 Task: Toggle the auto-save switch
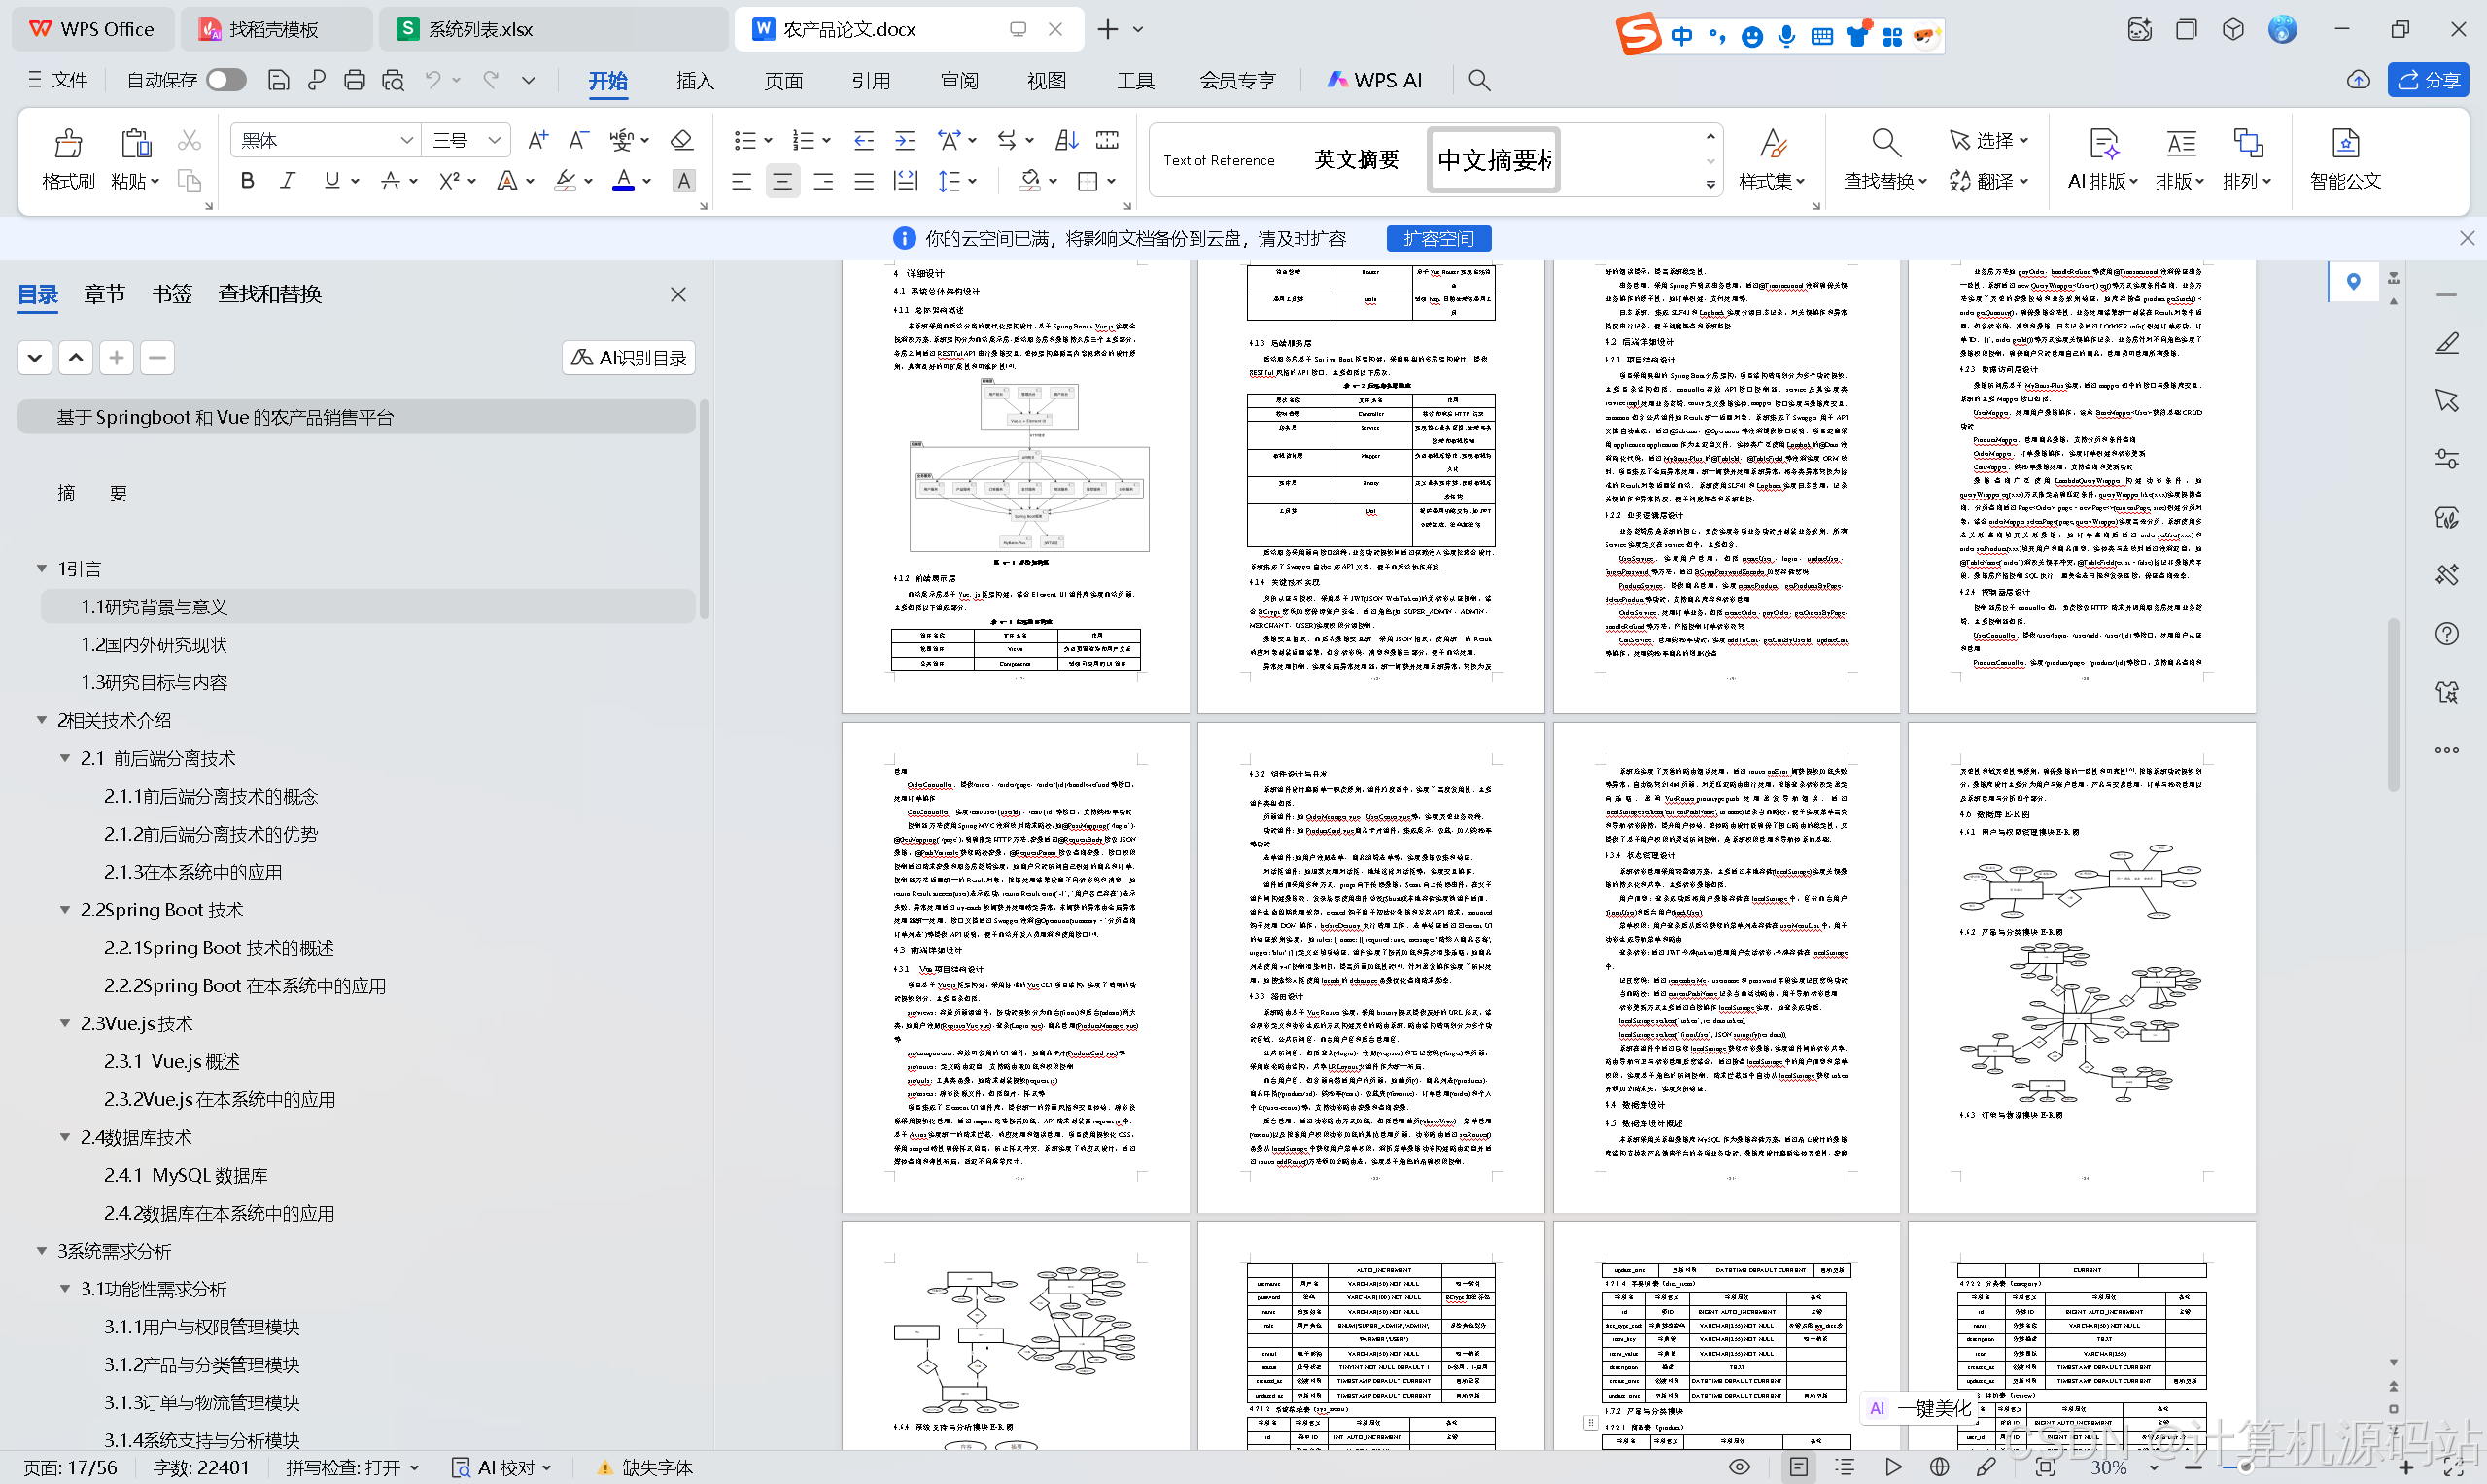pos(226,80)
